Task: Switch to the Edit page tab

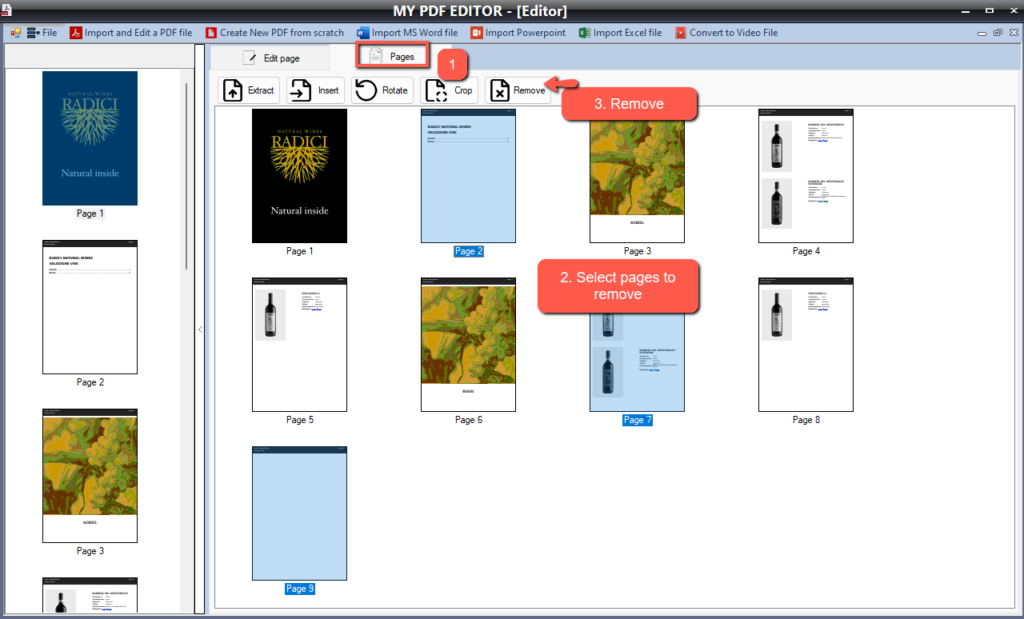Action: pos(272,58)
